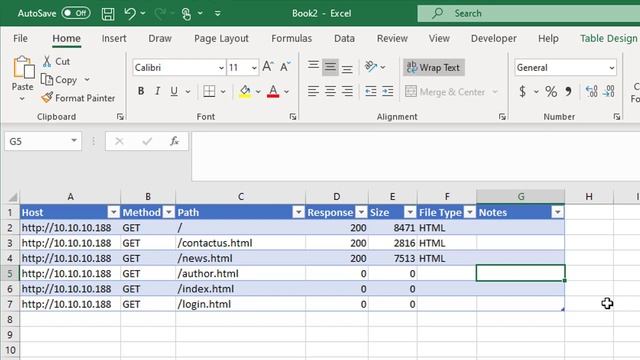Click the Paste clipboard icon
The width and height of the screenshot is (640, 360).
(23, 67)
